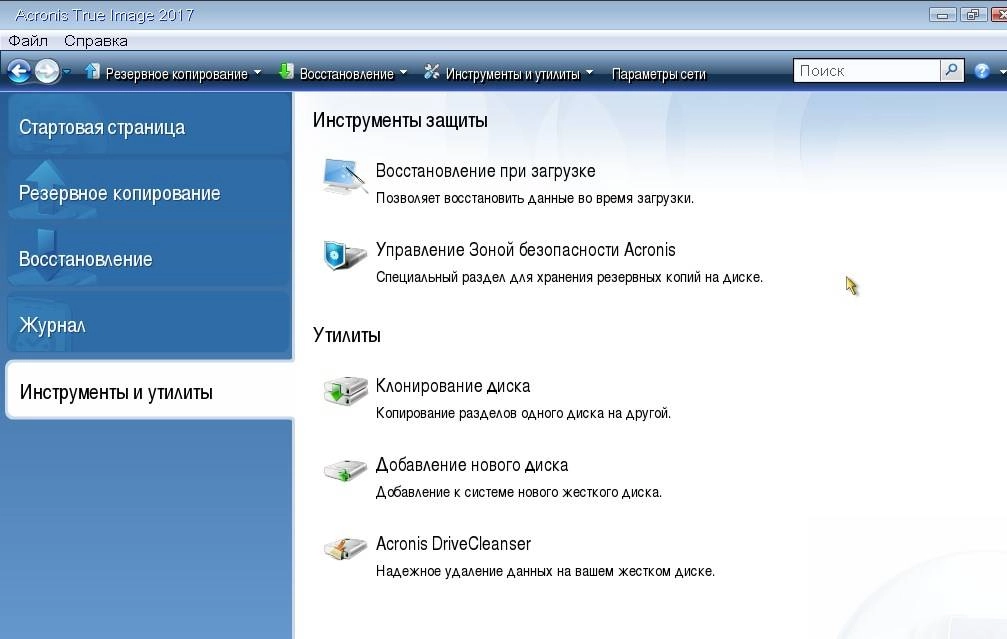Click the Acronis DriveCleanser brush icon
Screen dimensions: 1007x639
[345, 548]
